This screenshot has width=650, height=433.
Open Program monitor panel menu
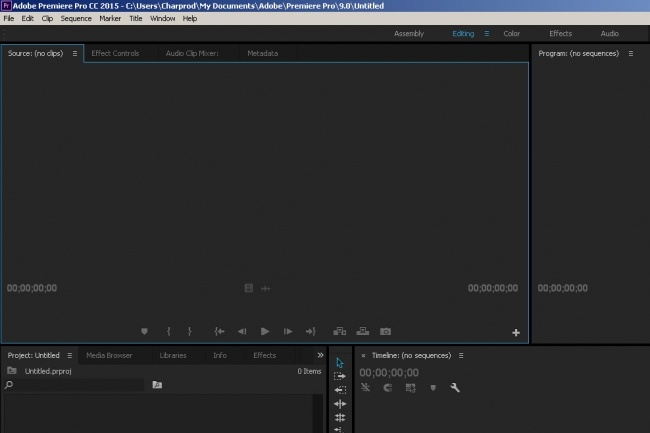click(x=631, y=53)
